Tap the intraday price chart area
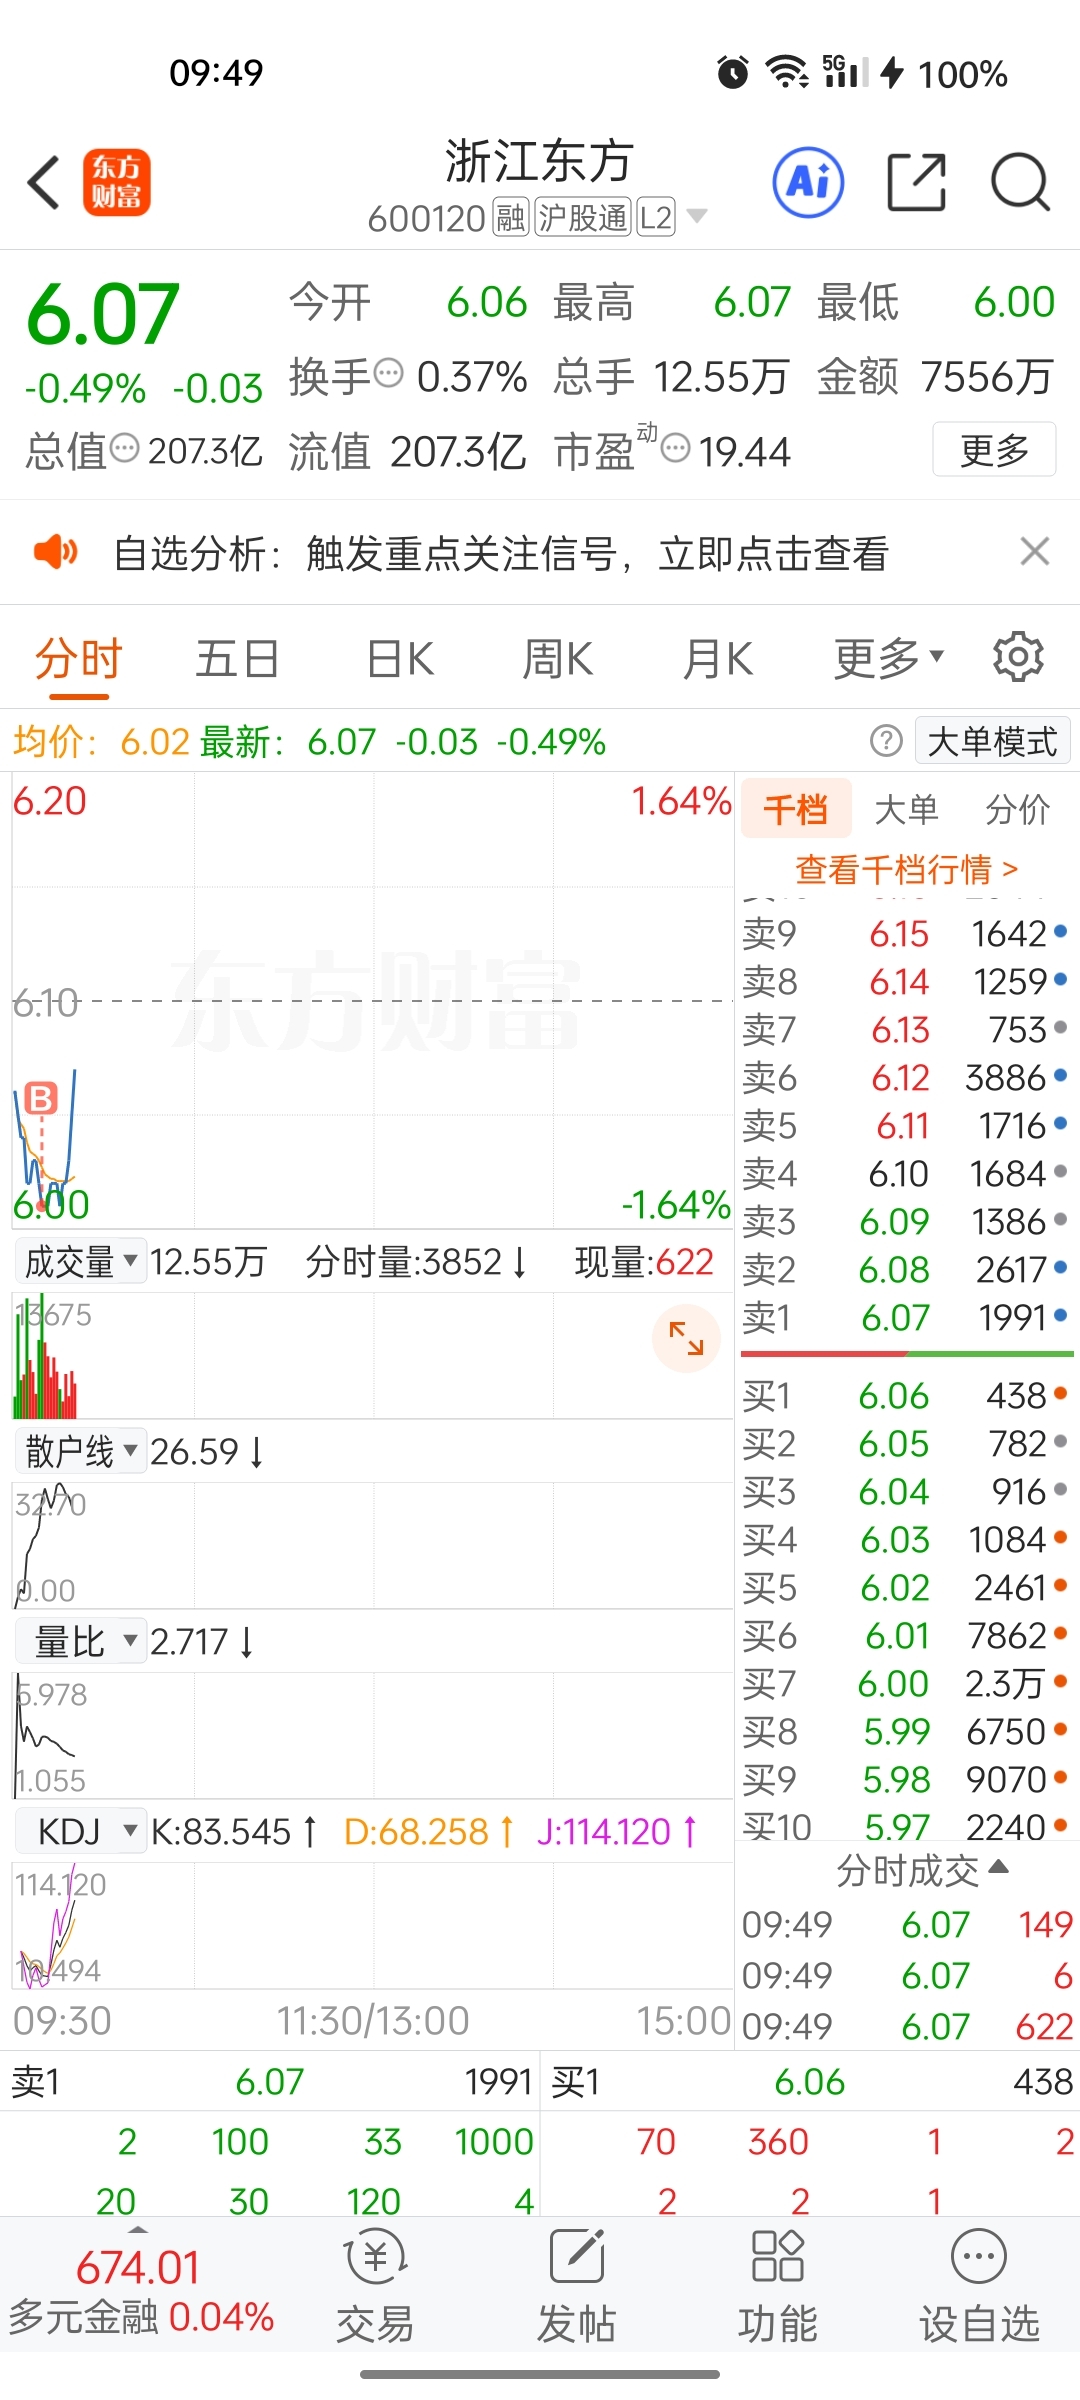Screen dimensions: 1080x2400 coord(372,1000)
